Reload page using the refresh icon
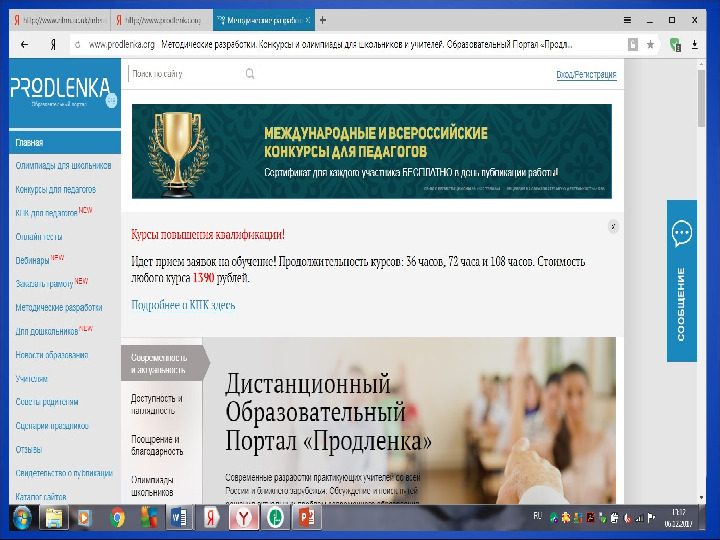The height and width of the screenshot is (540, 720). pos(78,45)
